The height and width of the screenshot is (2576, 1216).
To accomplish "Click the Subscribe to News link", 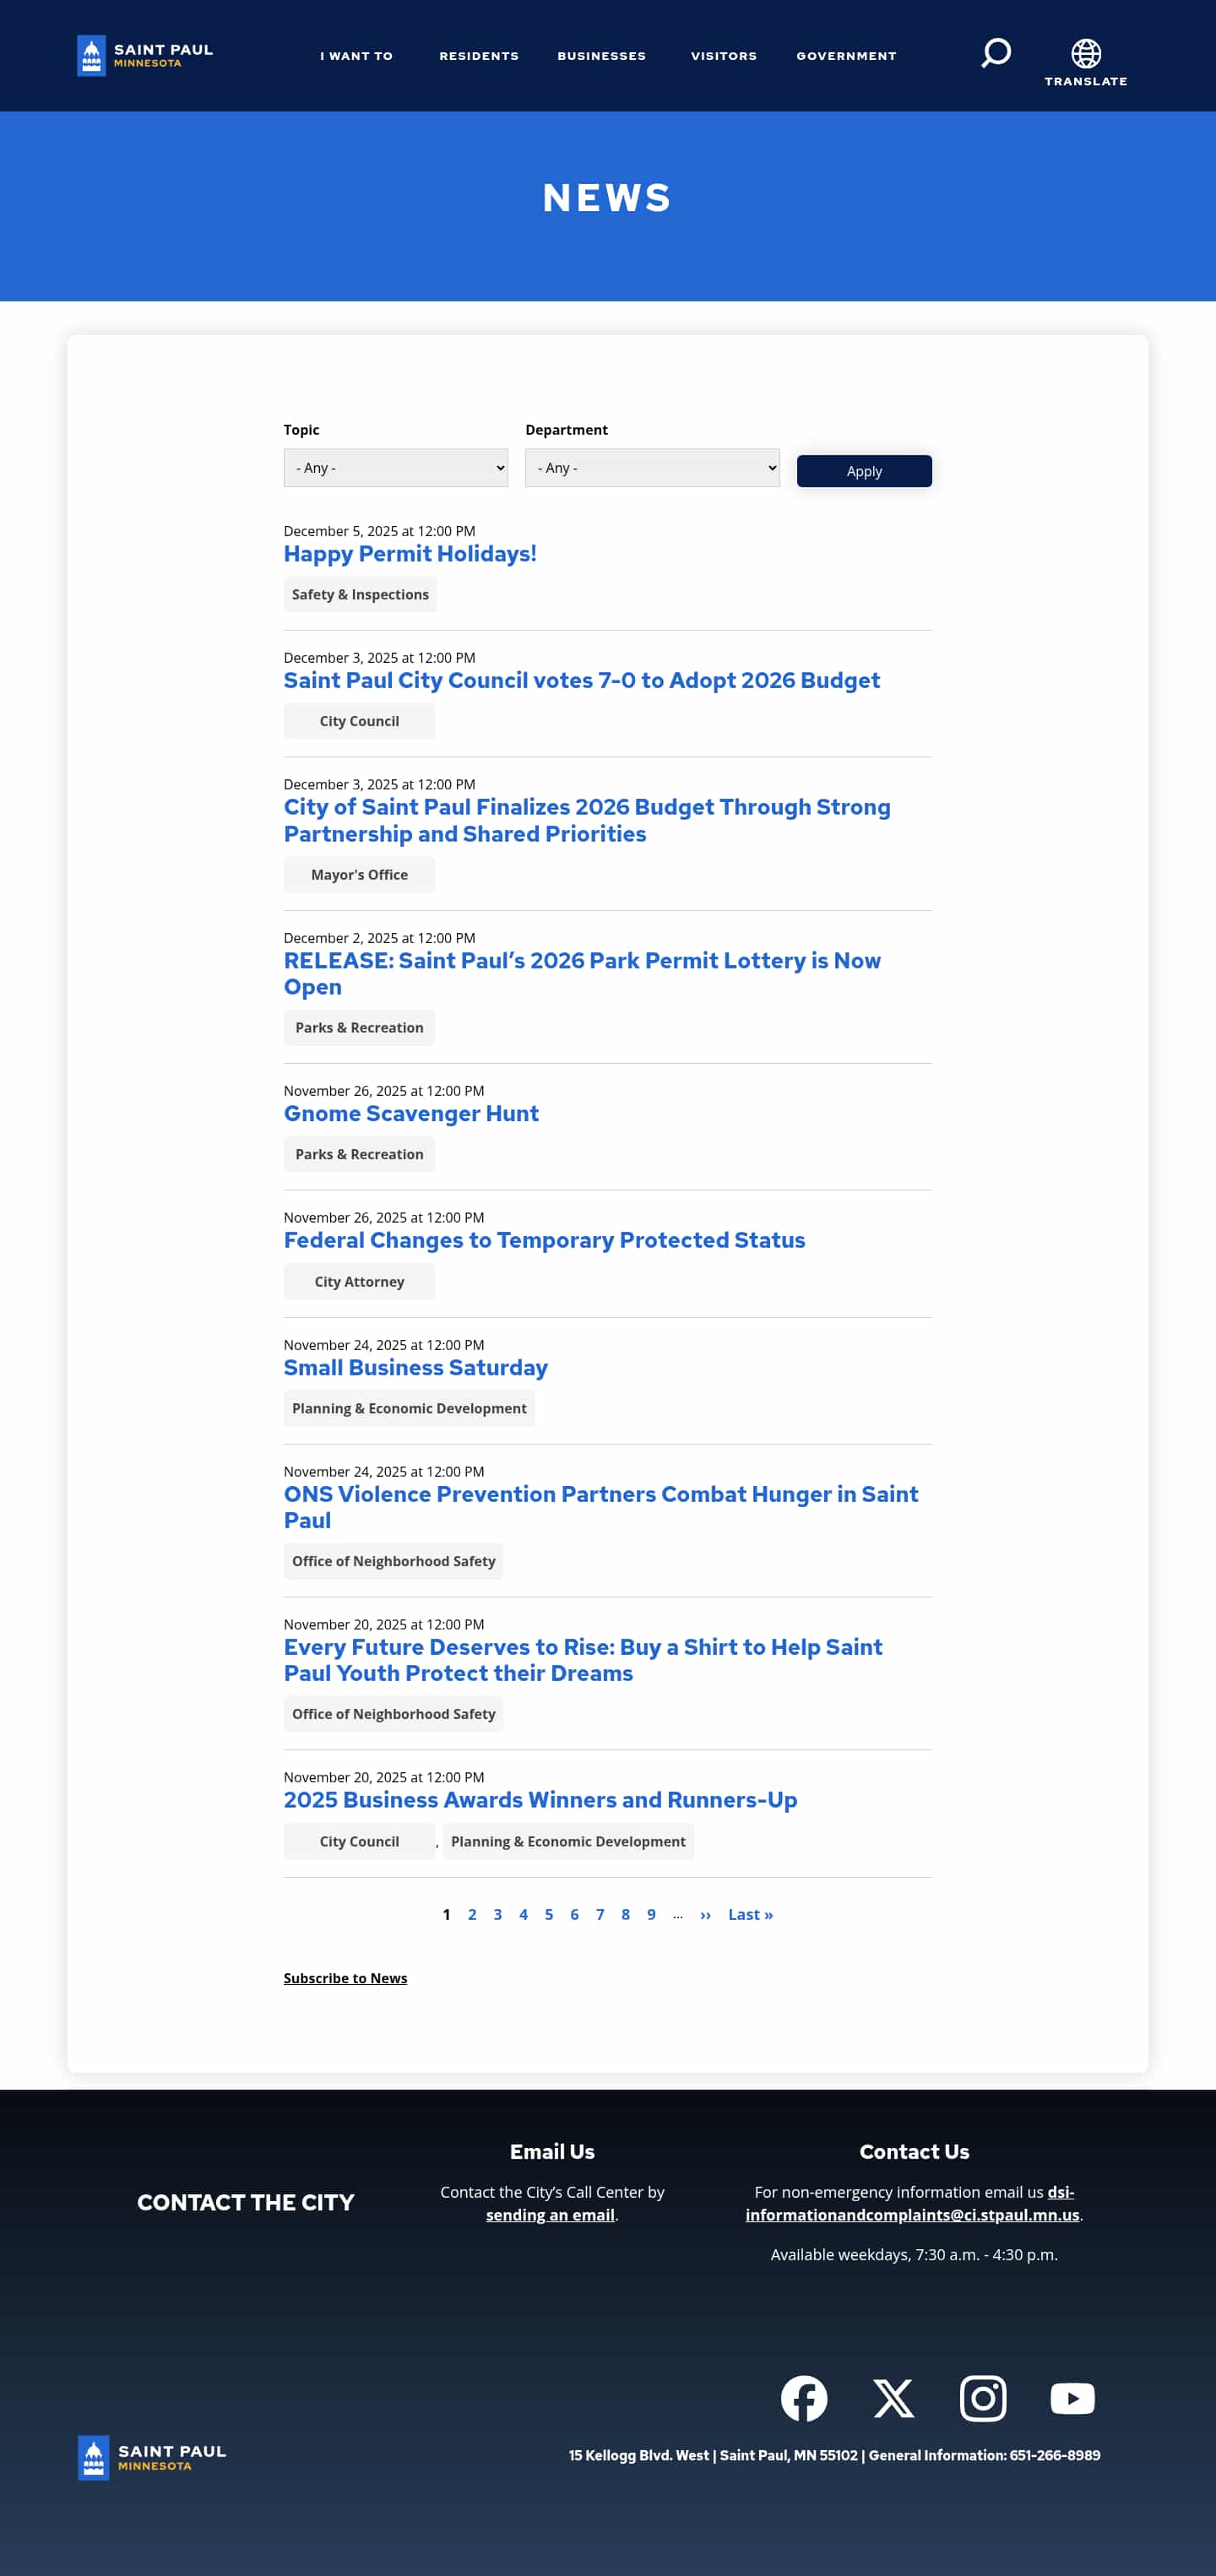I will [x=345, y=1978].
